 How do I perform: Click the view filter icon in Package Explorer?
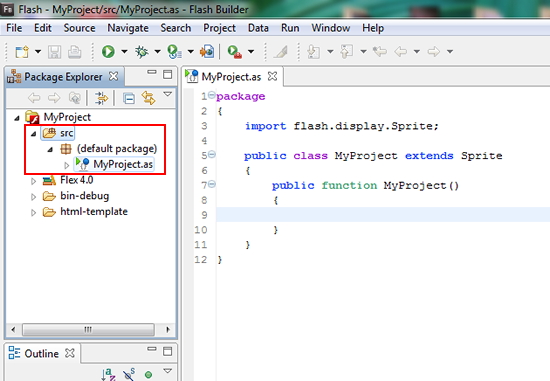coord(101,98)
